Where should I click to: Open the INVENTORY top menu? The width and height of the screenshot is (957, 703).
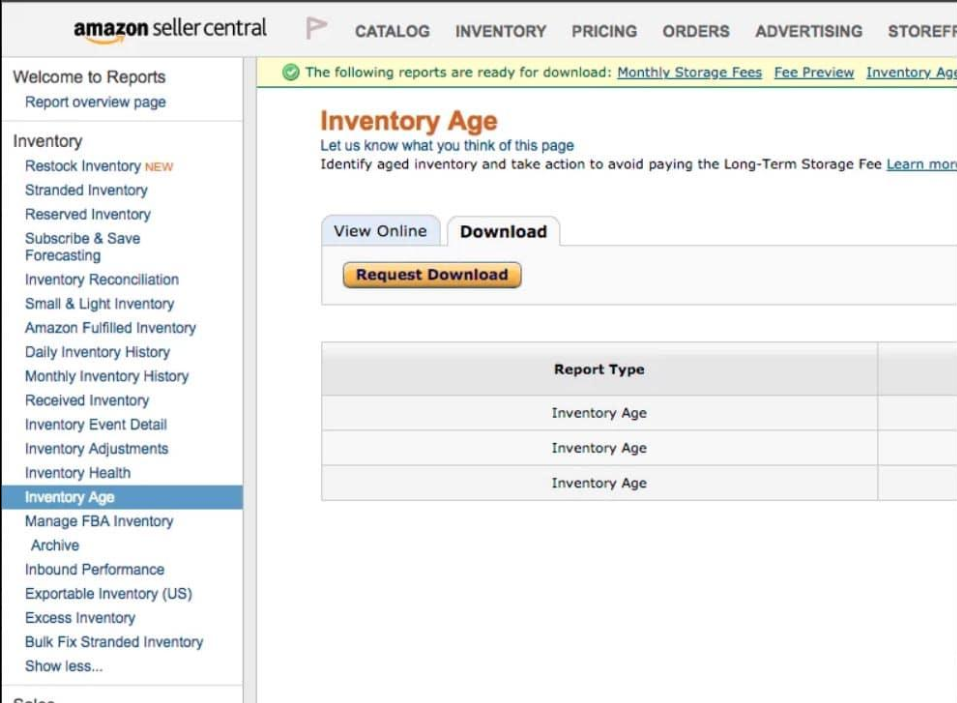[500, 31]
